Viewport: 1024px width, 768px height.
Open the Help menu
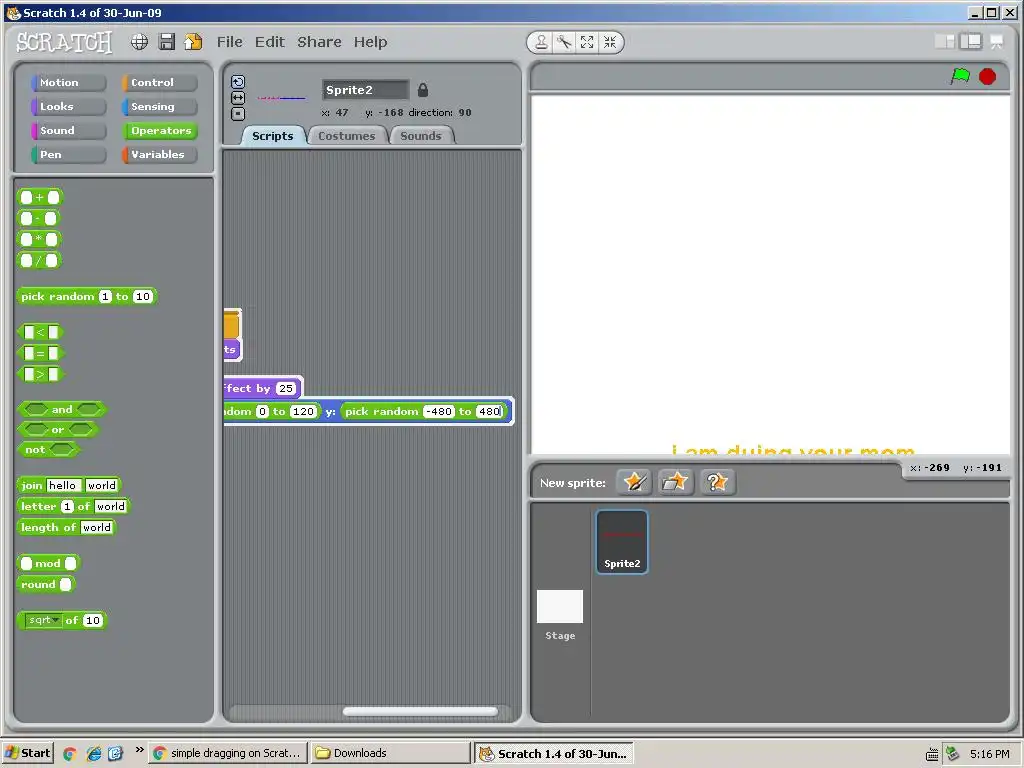point(370,42)
